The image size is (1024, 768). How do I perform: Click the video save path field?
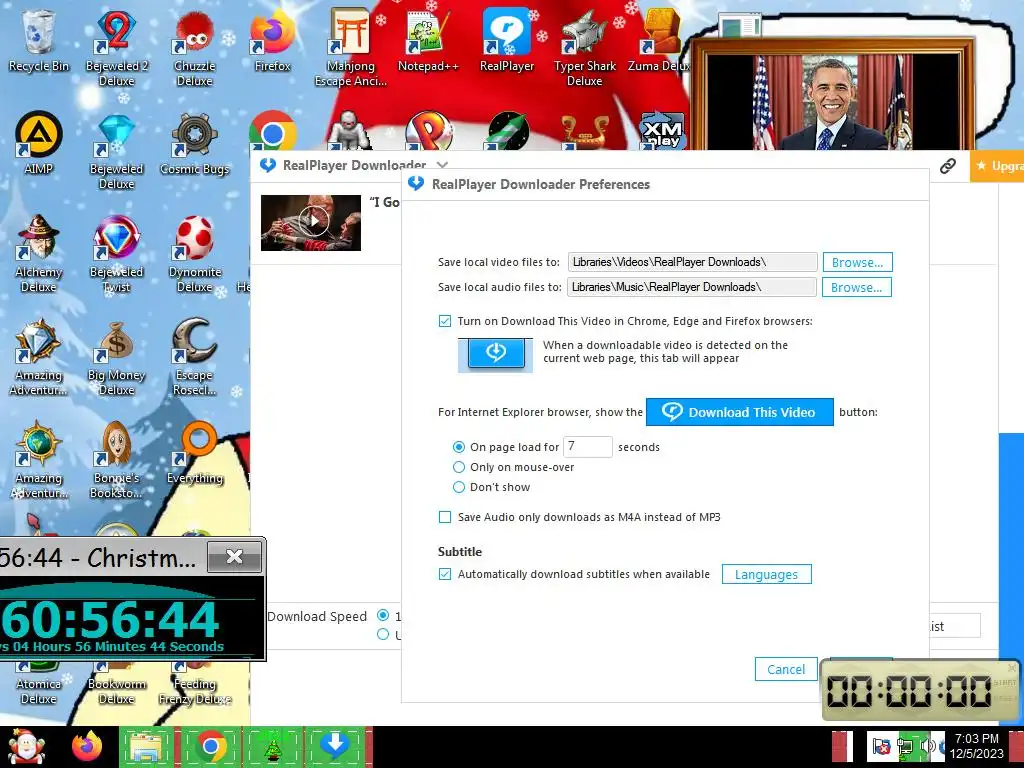tap(692, 263)
